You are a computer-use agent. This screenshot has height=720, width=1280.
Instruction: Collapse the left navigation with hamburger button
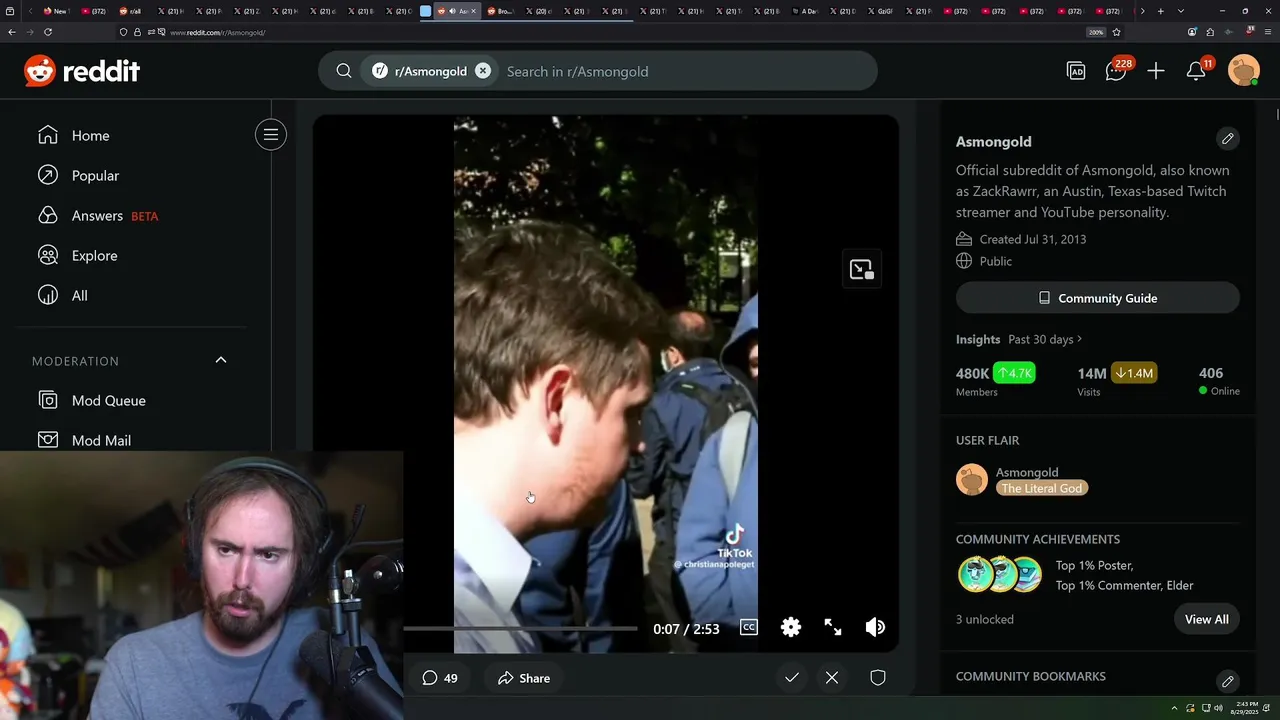tap(271, 135)
